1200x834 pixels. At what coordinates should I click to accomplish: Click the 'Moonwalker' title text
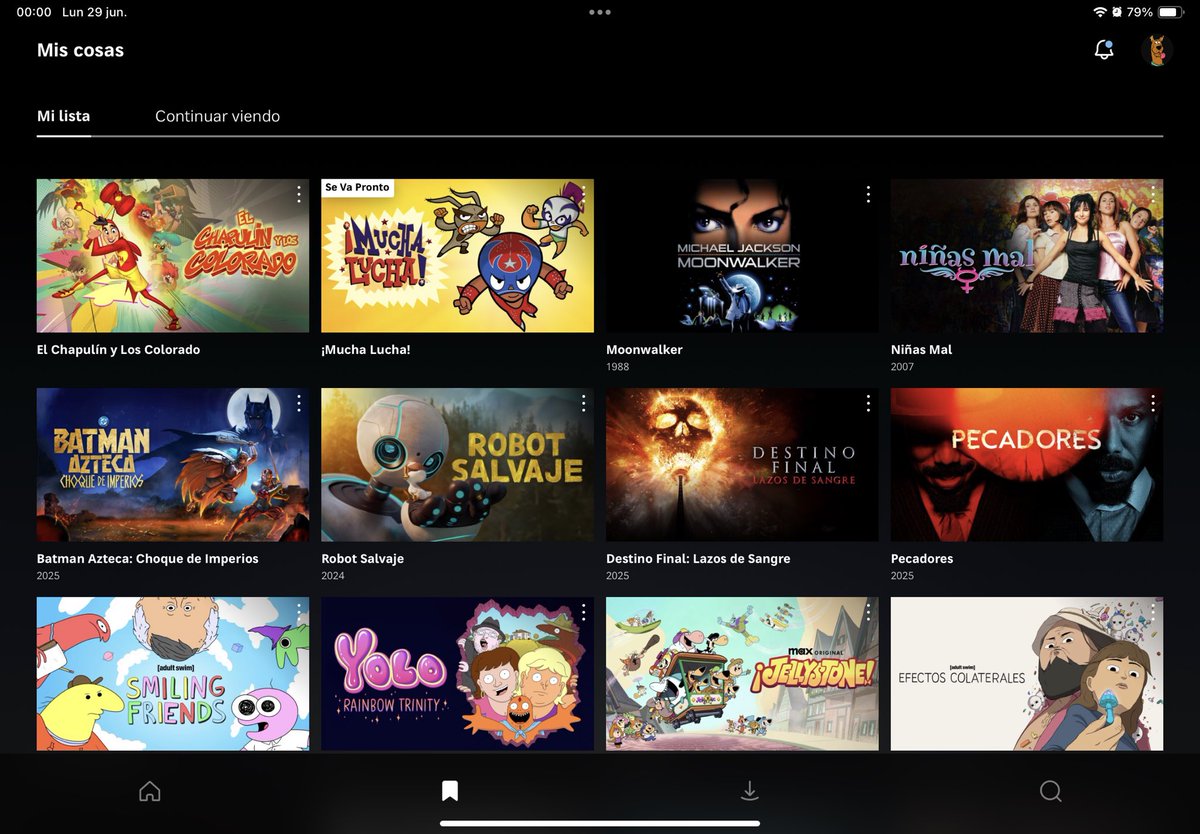(x=644, y=350)
